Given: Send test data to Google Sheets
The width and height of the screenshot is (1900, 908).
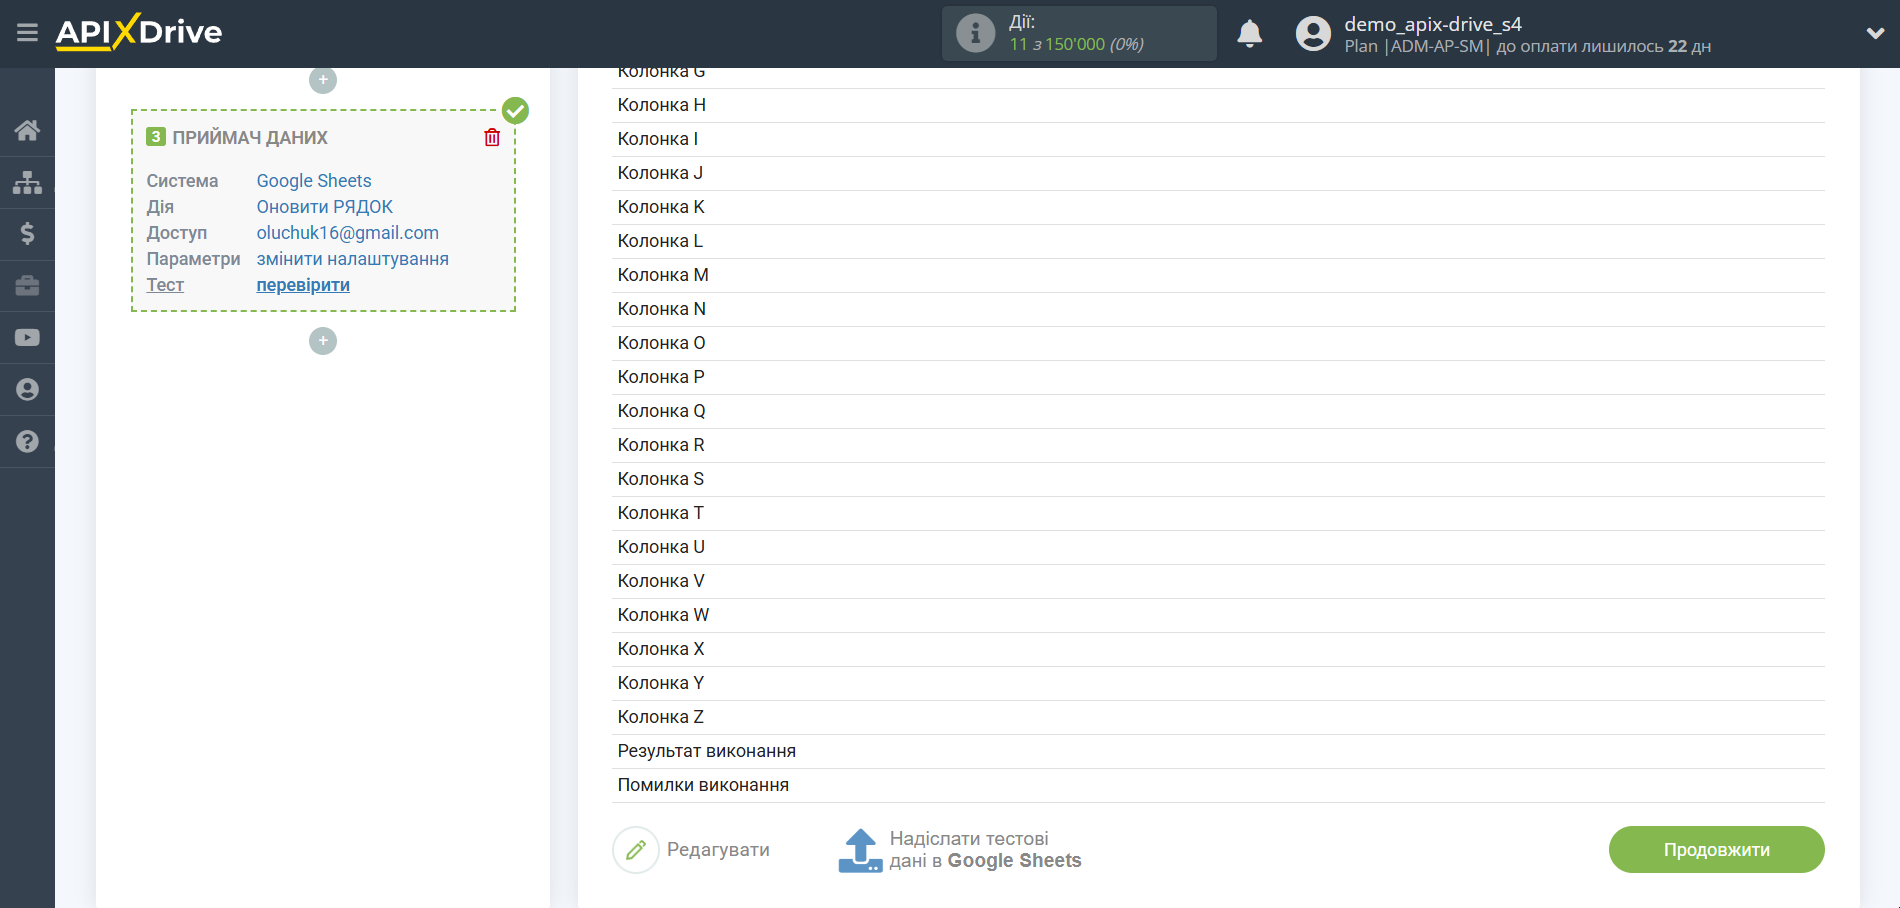Looking at the screenshot, I should click(960, 850).
